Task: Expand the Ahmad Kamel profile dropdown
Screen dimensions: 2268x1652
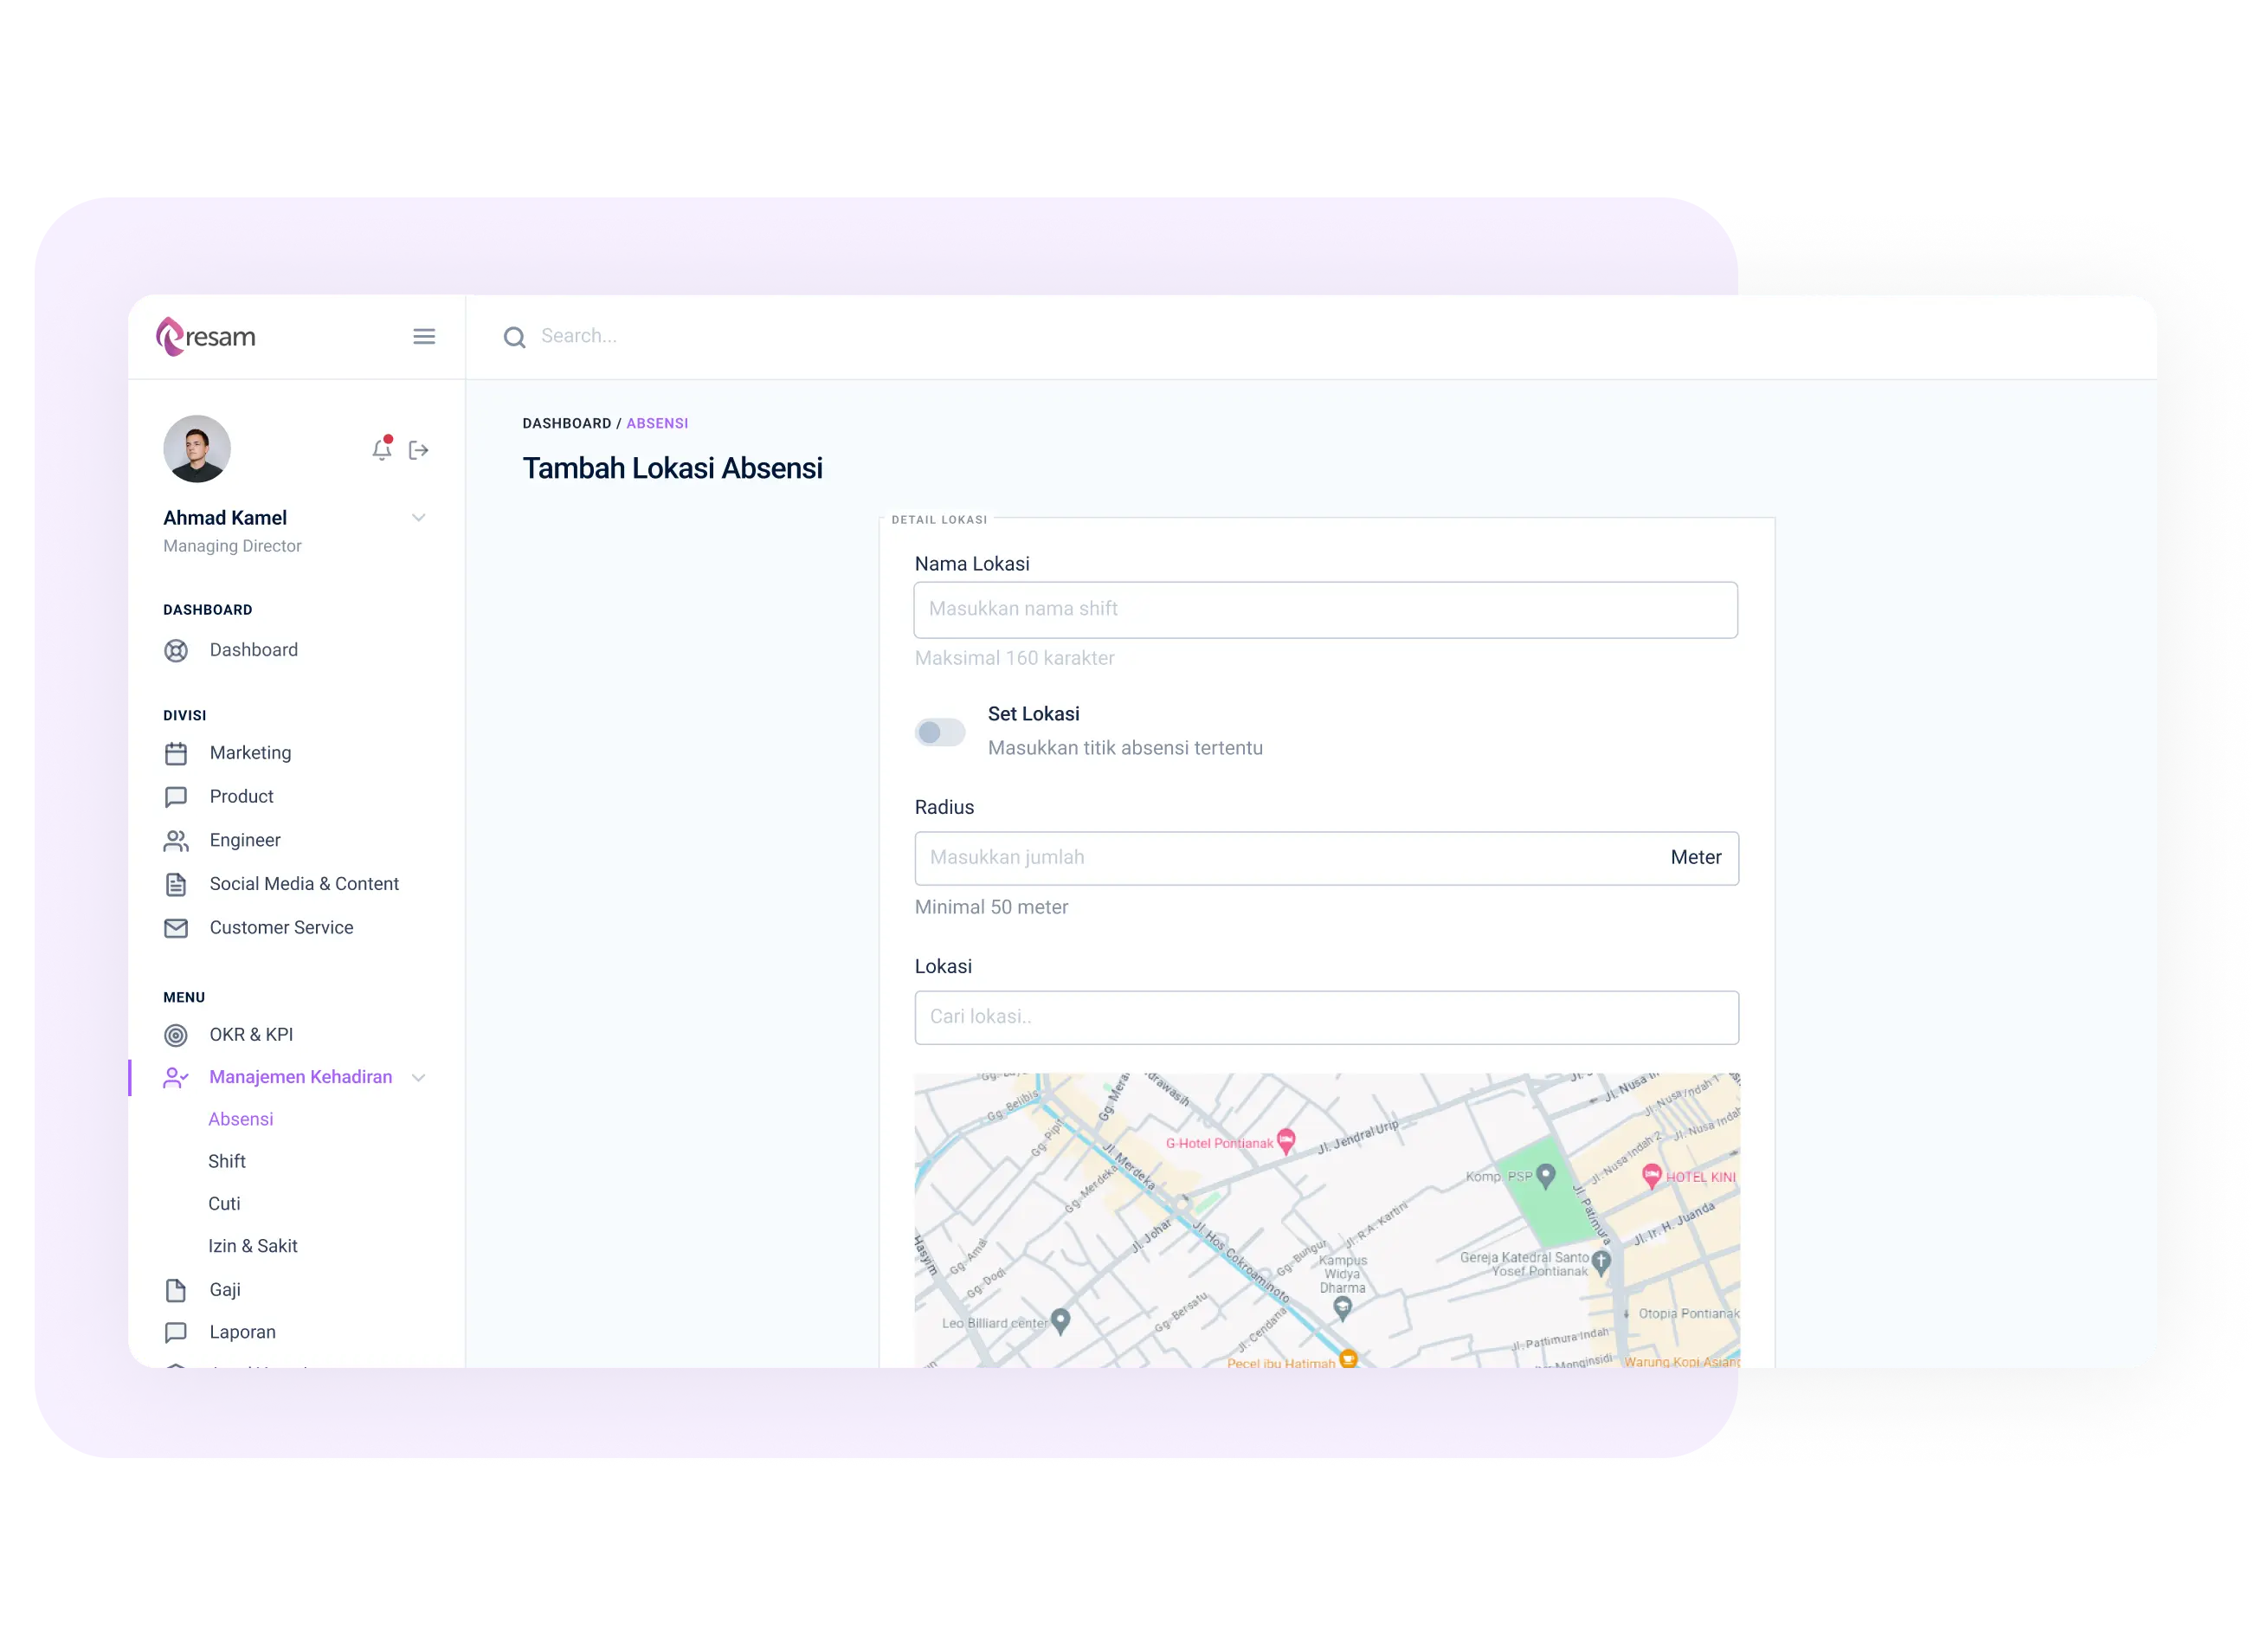Action: (419, 519)
